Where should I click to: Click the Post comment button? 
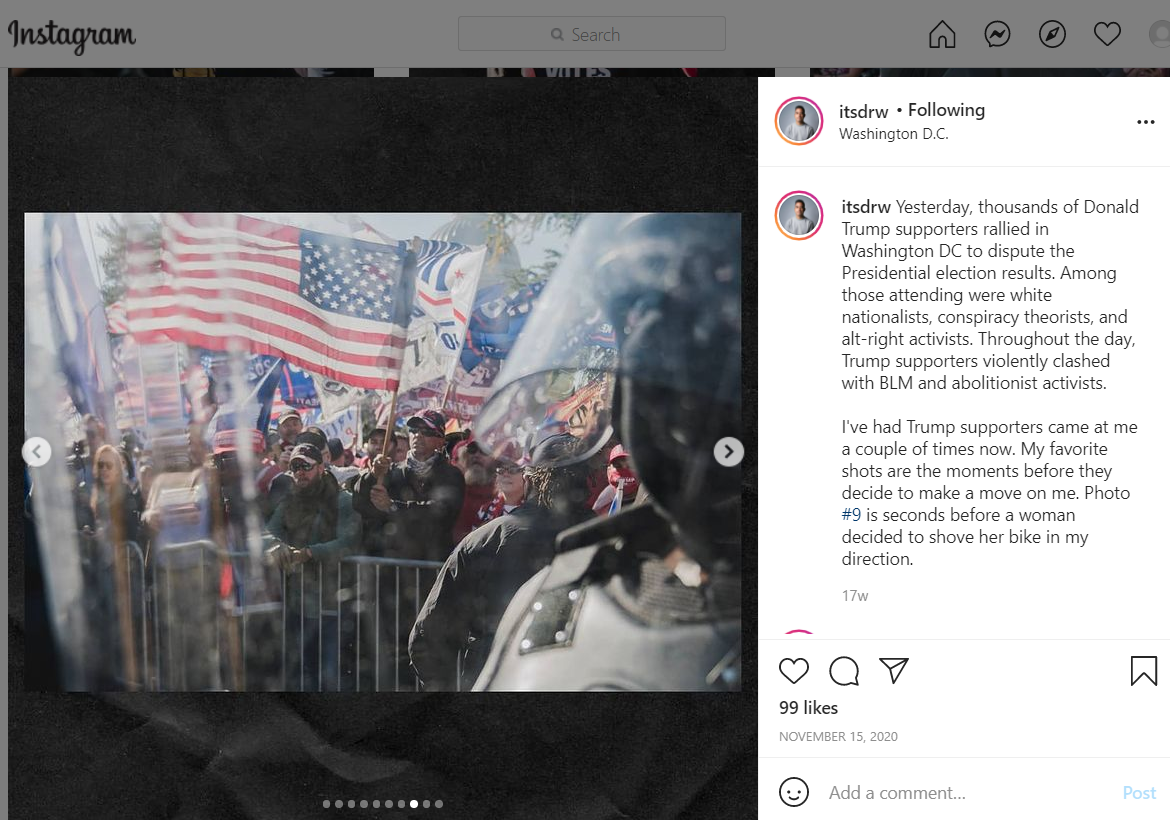tap(1139, 792)
